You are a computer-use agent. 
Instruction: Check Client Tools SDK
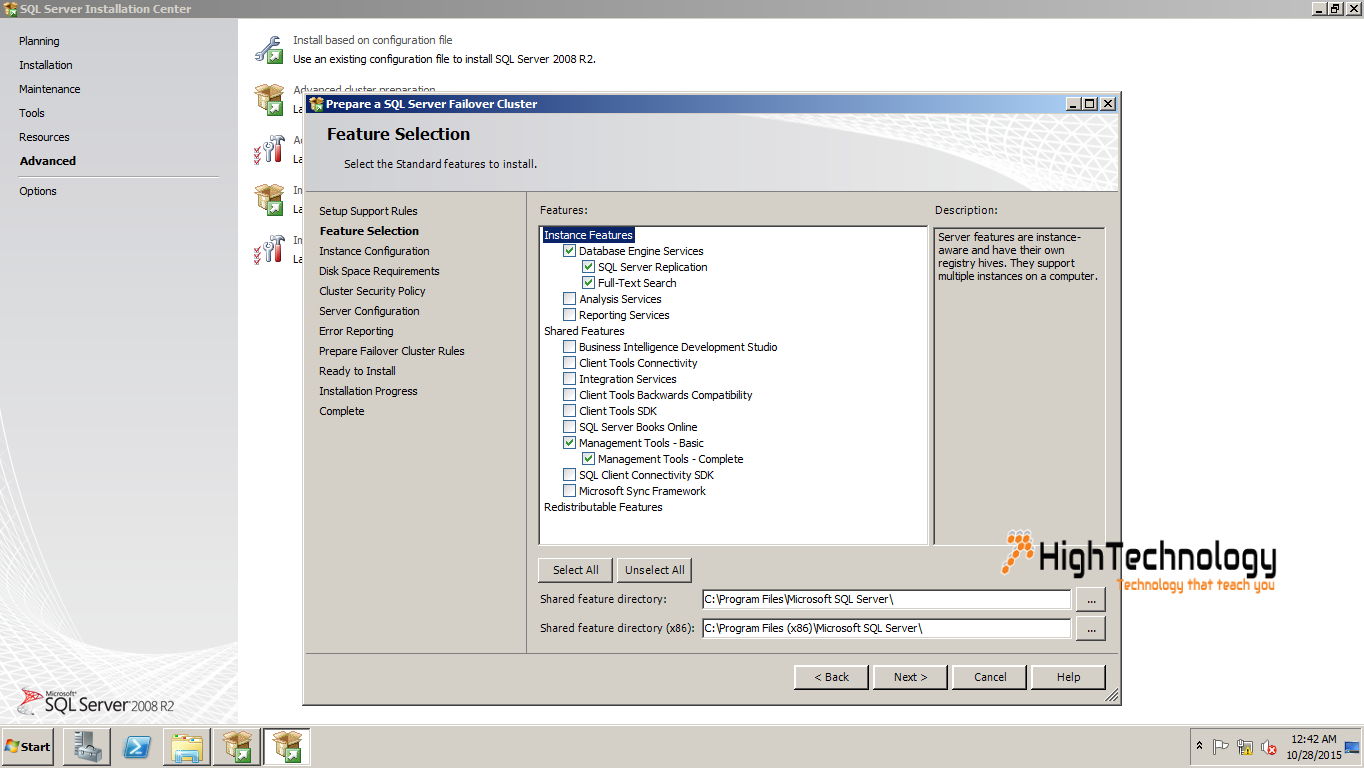pyautogui.click(x=570, y=411)
